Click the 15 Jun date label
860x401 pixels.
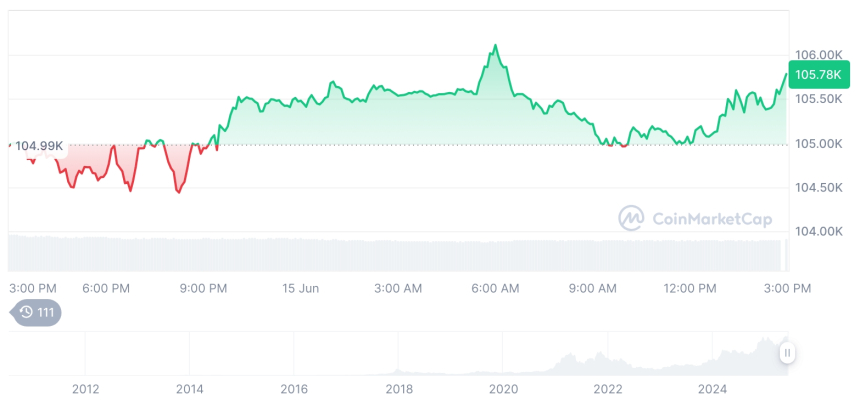[300, 288]
